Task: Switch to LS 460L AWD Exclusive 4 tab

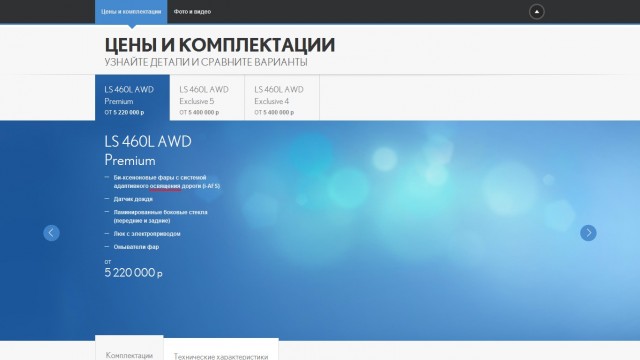Action: [282, 98]
